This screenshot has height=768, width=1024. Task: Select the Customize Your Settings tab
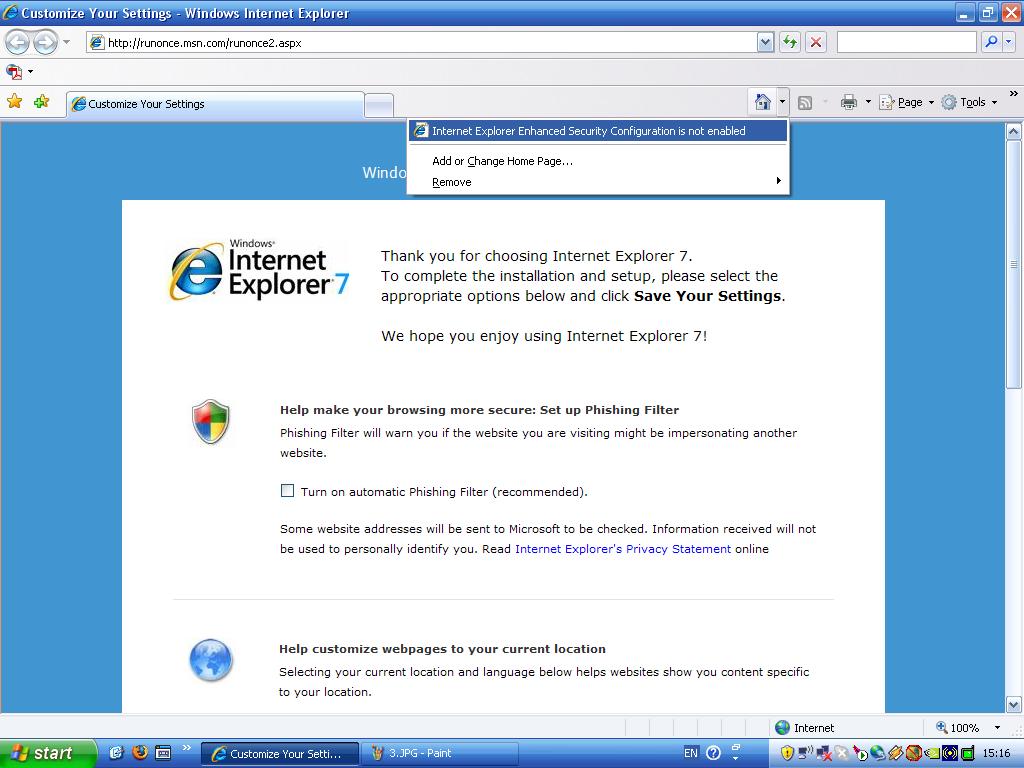215,104
